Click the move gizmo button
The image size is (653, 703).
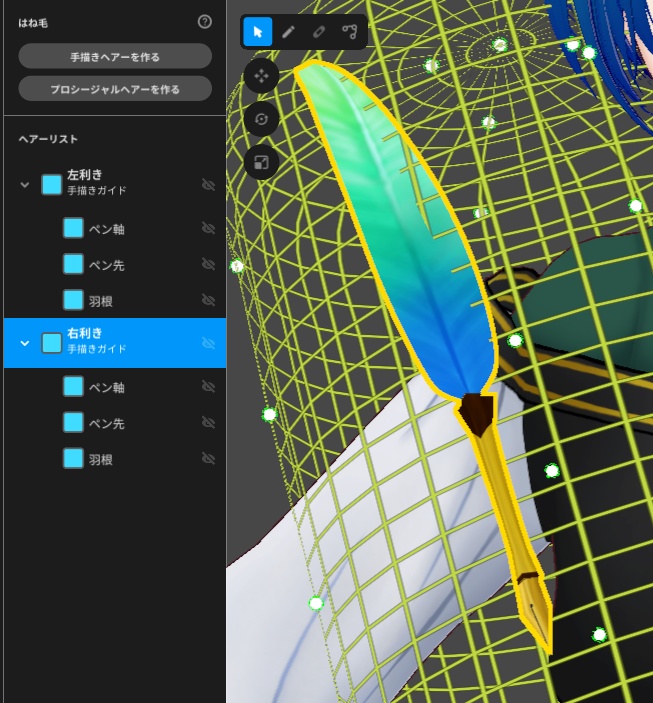(x=261, y=76)
